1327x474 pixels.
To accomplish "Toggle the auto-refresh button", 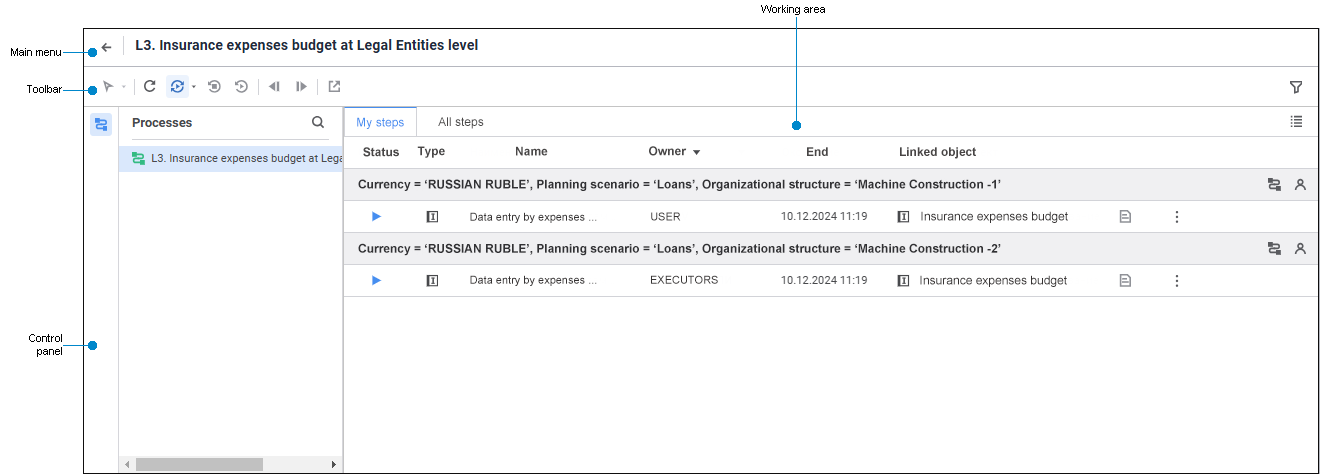I will 177,87.
